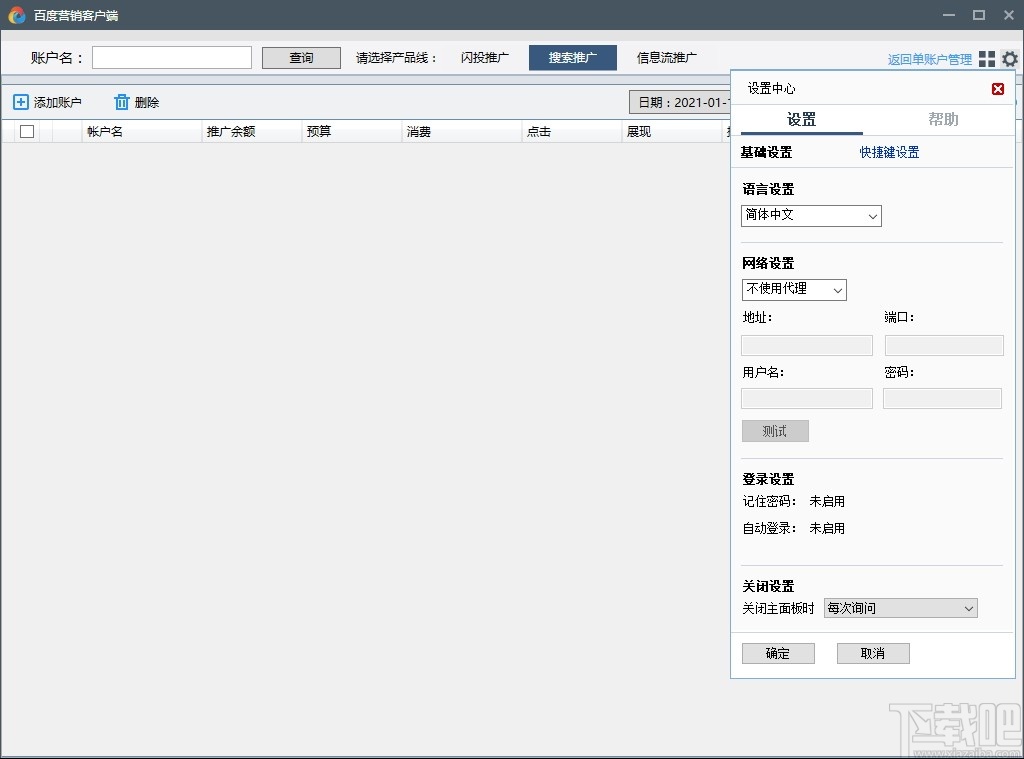Click the 账户名 account name input field
This screenshot has width=1024, height=759.
click(x=171, y=57)
